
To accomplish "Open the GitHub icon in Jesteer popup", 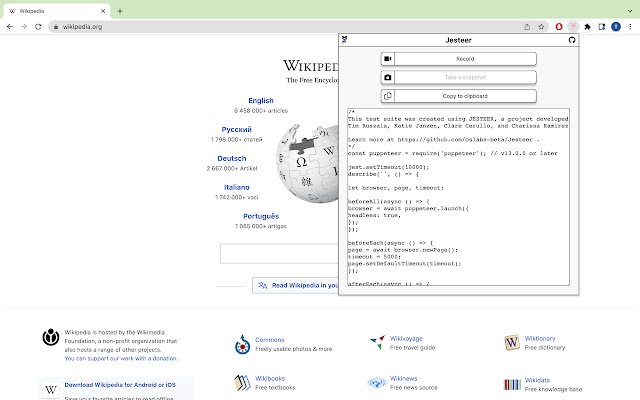I will [572, 40].
